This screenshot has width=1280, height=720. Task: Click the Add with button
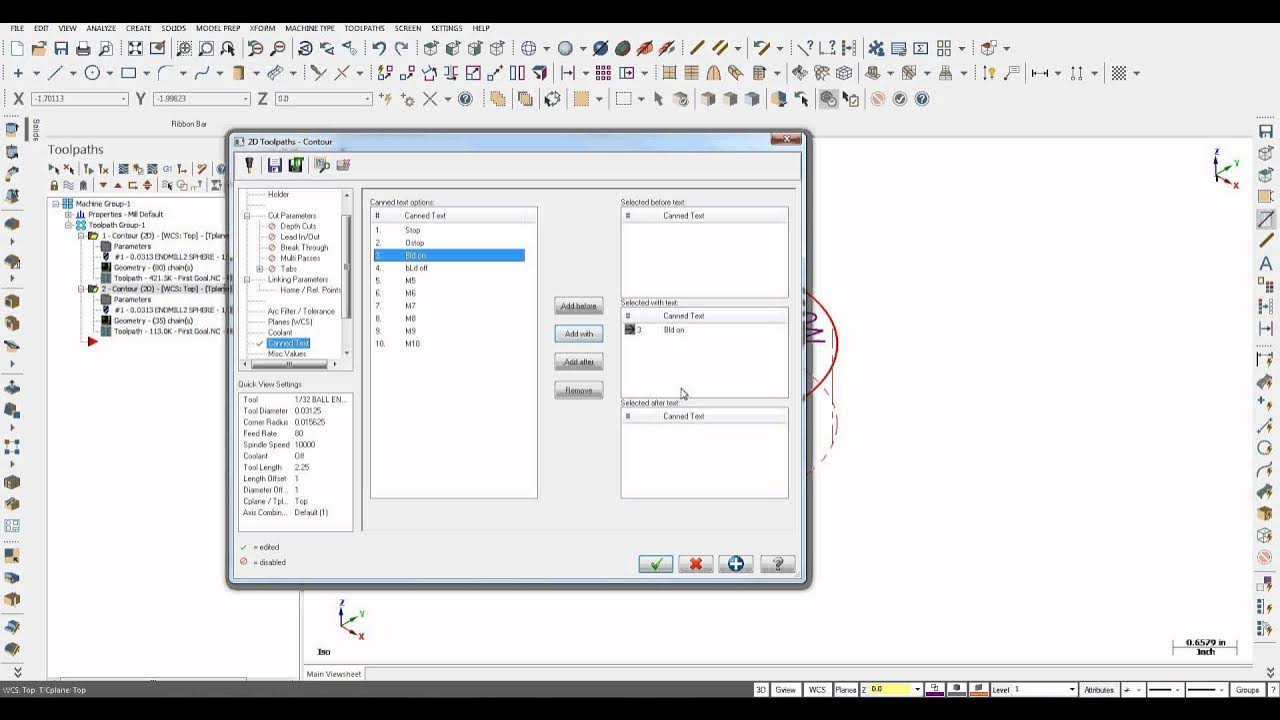pos(579,334)
